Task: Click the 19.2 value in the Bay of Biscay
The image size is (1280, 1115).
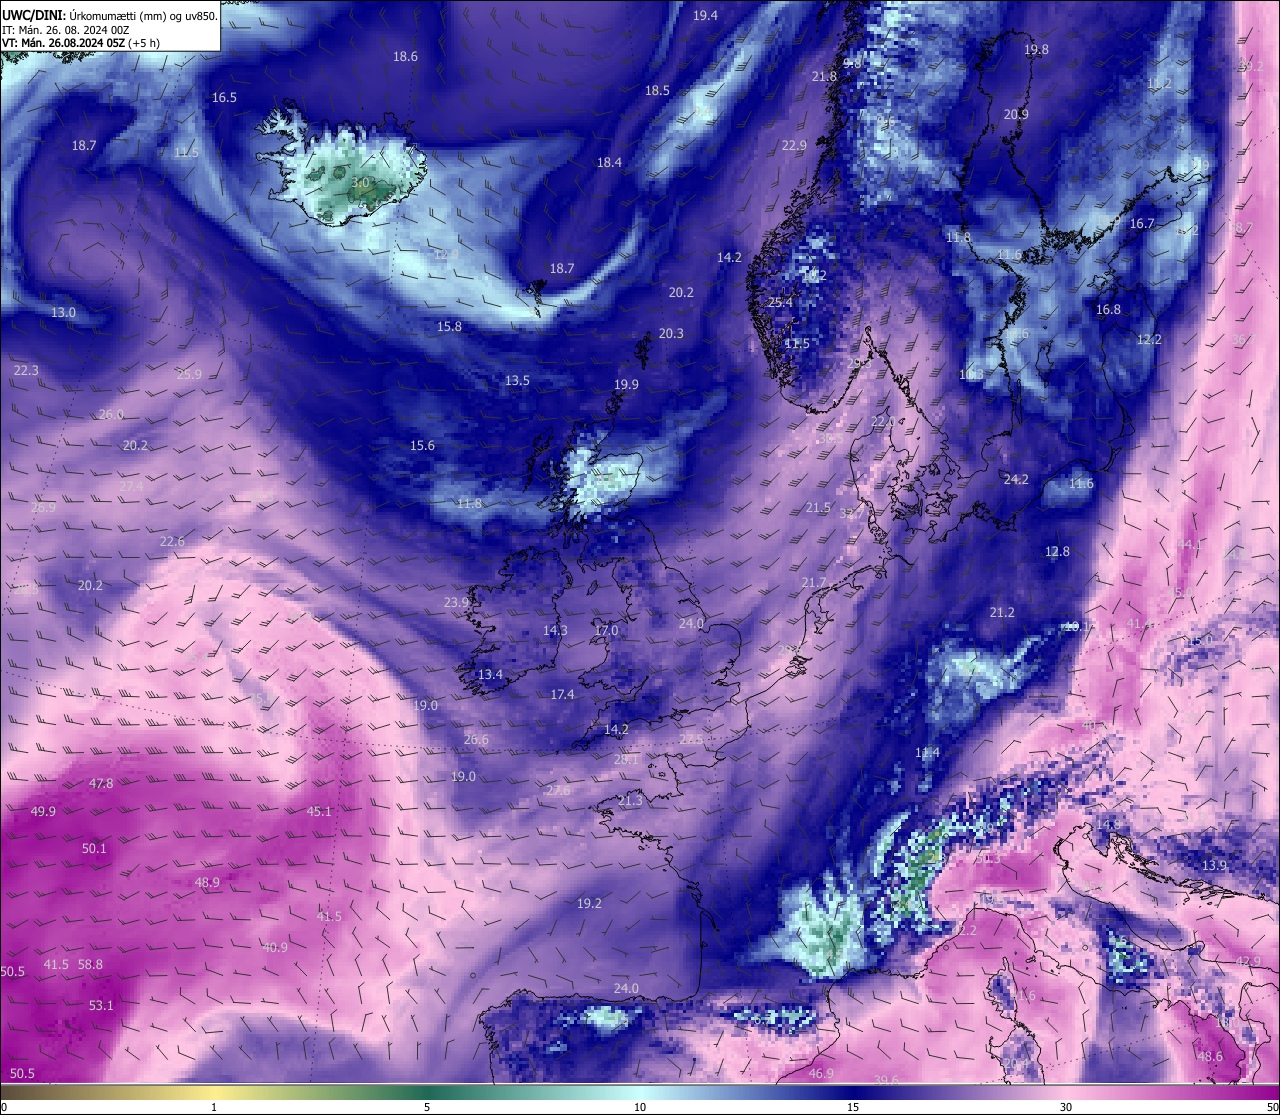Action: (x=590, y=904)
